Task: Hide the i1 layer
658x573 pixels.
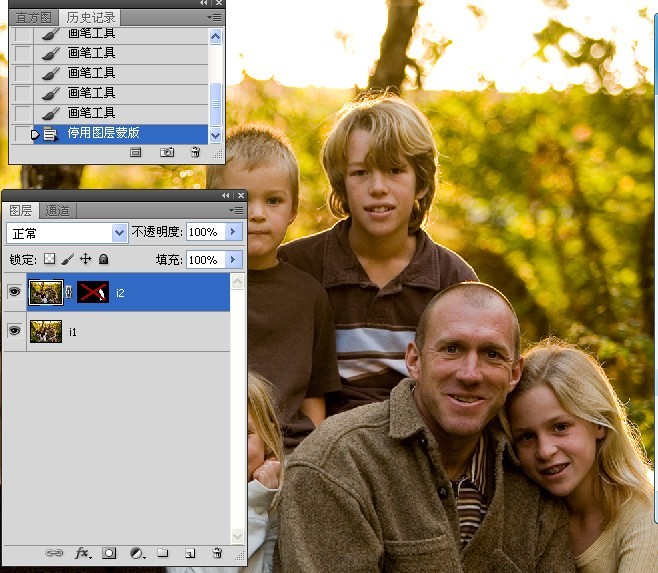Action: click(x=15, y=331)
